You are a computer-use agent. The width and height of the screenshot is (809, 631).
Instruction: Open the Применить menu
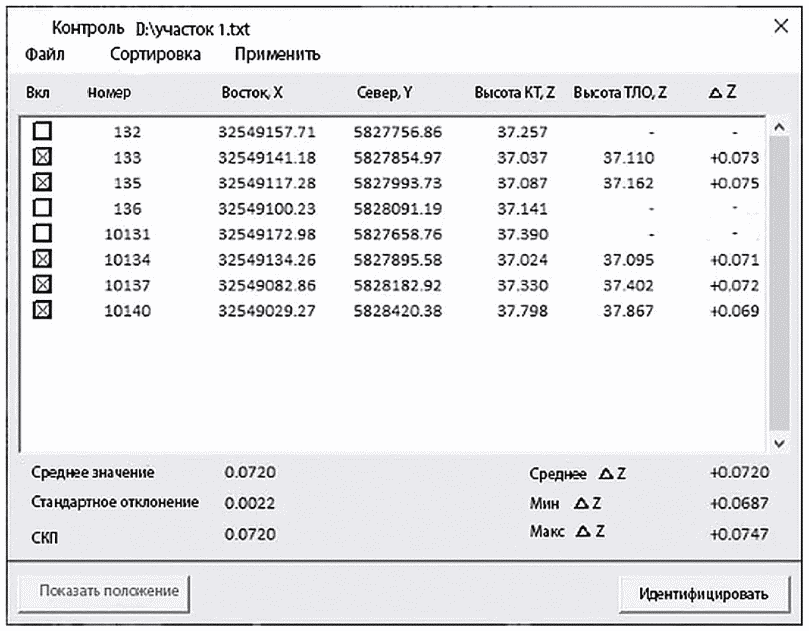coord(277,54)
